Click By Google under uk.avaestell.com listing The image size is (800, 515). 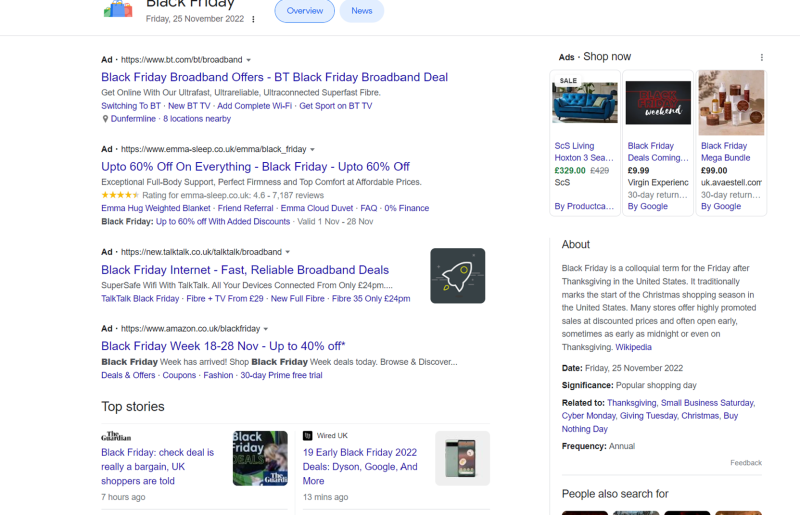coord(721,206)
